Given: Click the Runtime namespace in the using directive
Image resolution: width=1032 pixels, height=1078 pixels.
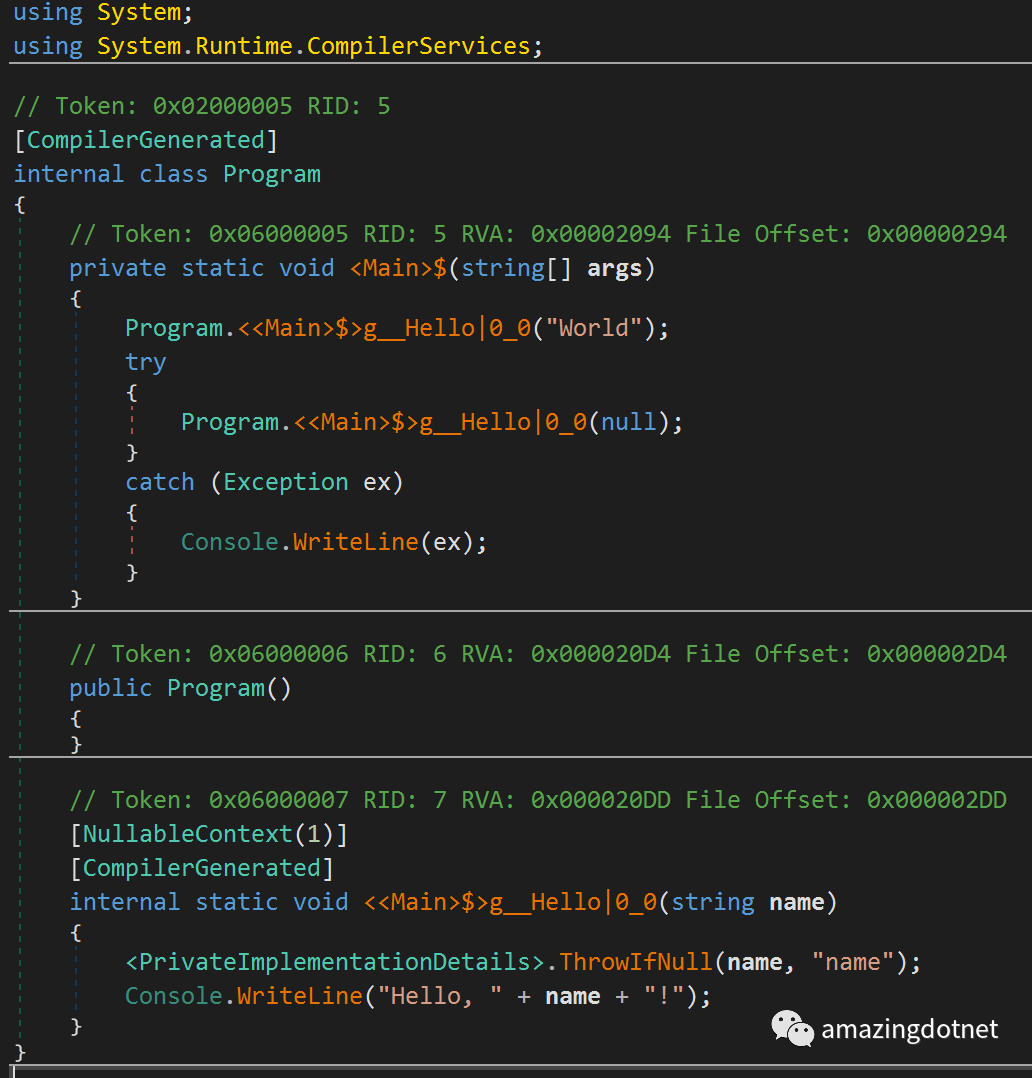Looking at the screenshot, I should tap(244, 46).
